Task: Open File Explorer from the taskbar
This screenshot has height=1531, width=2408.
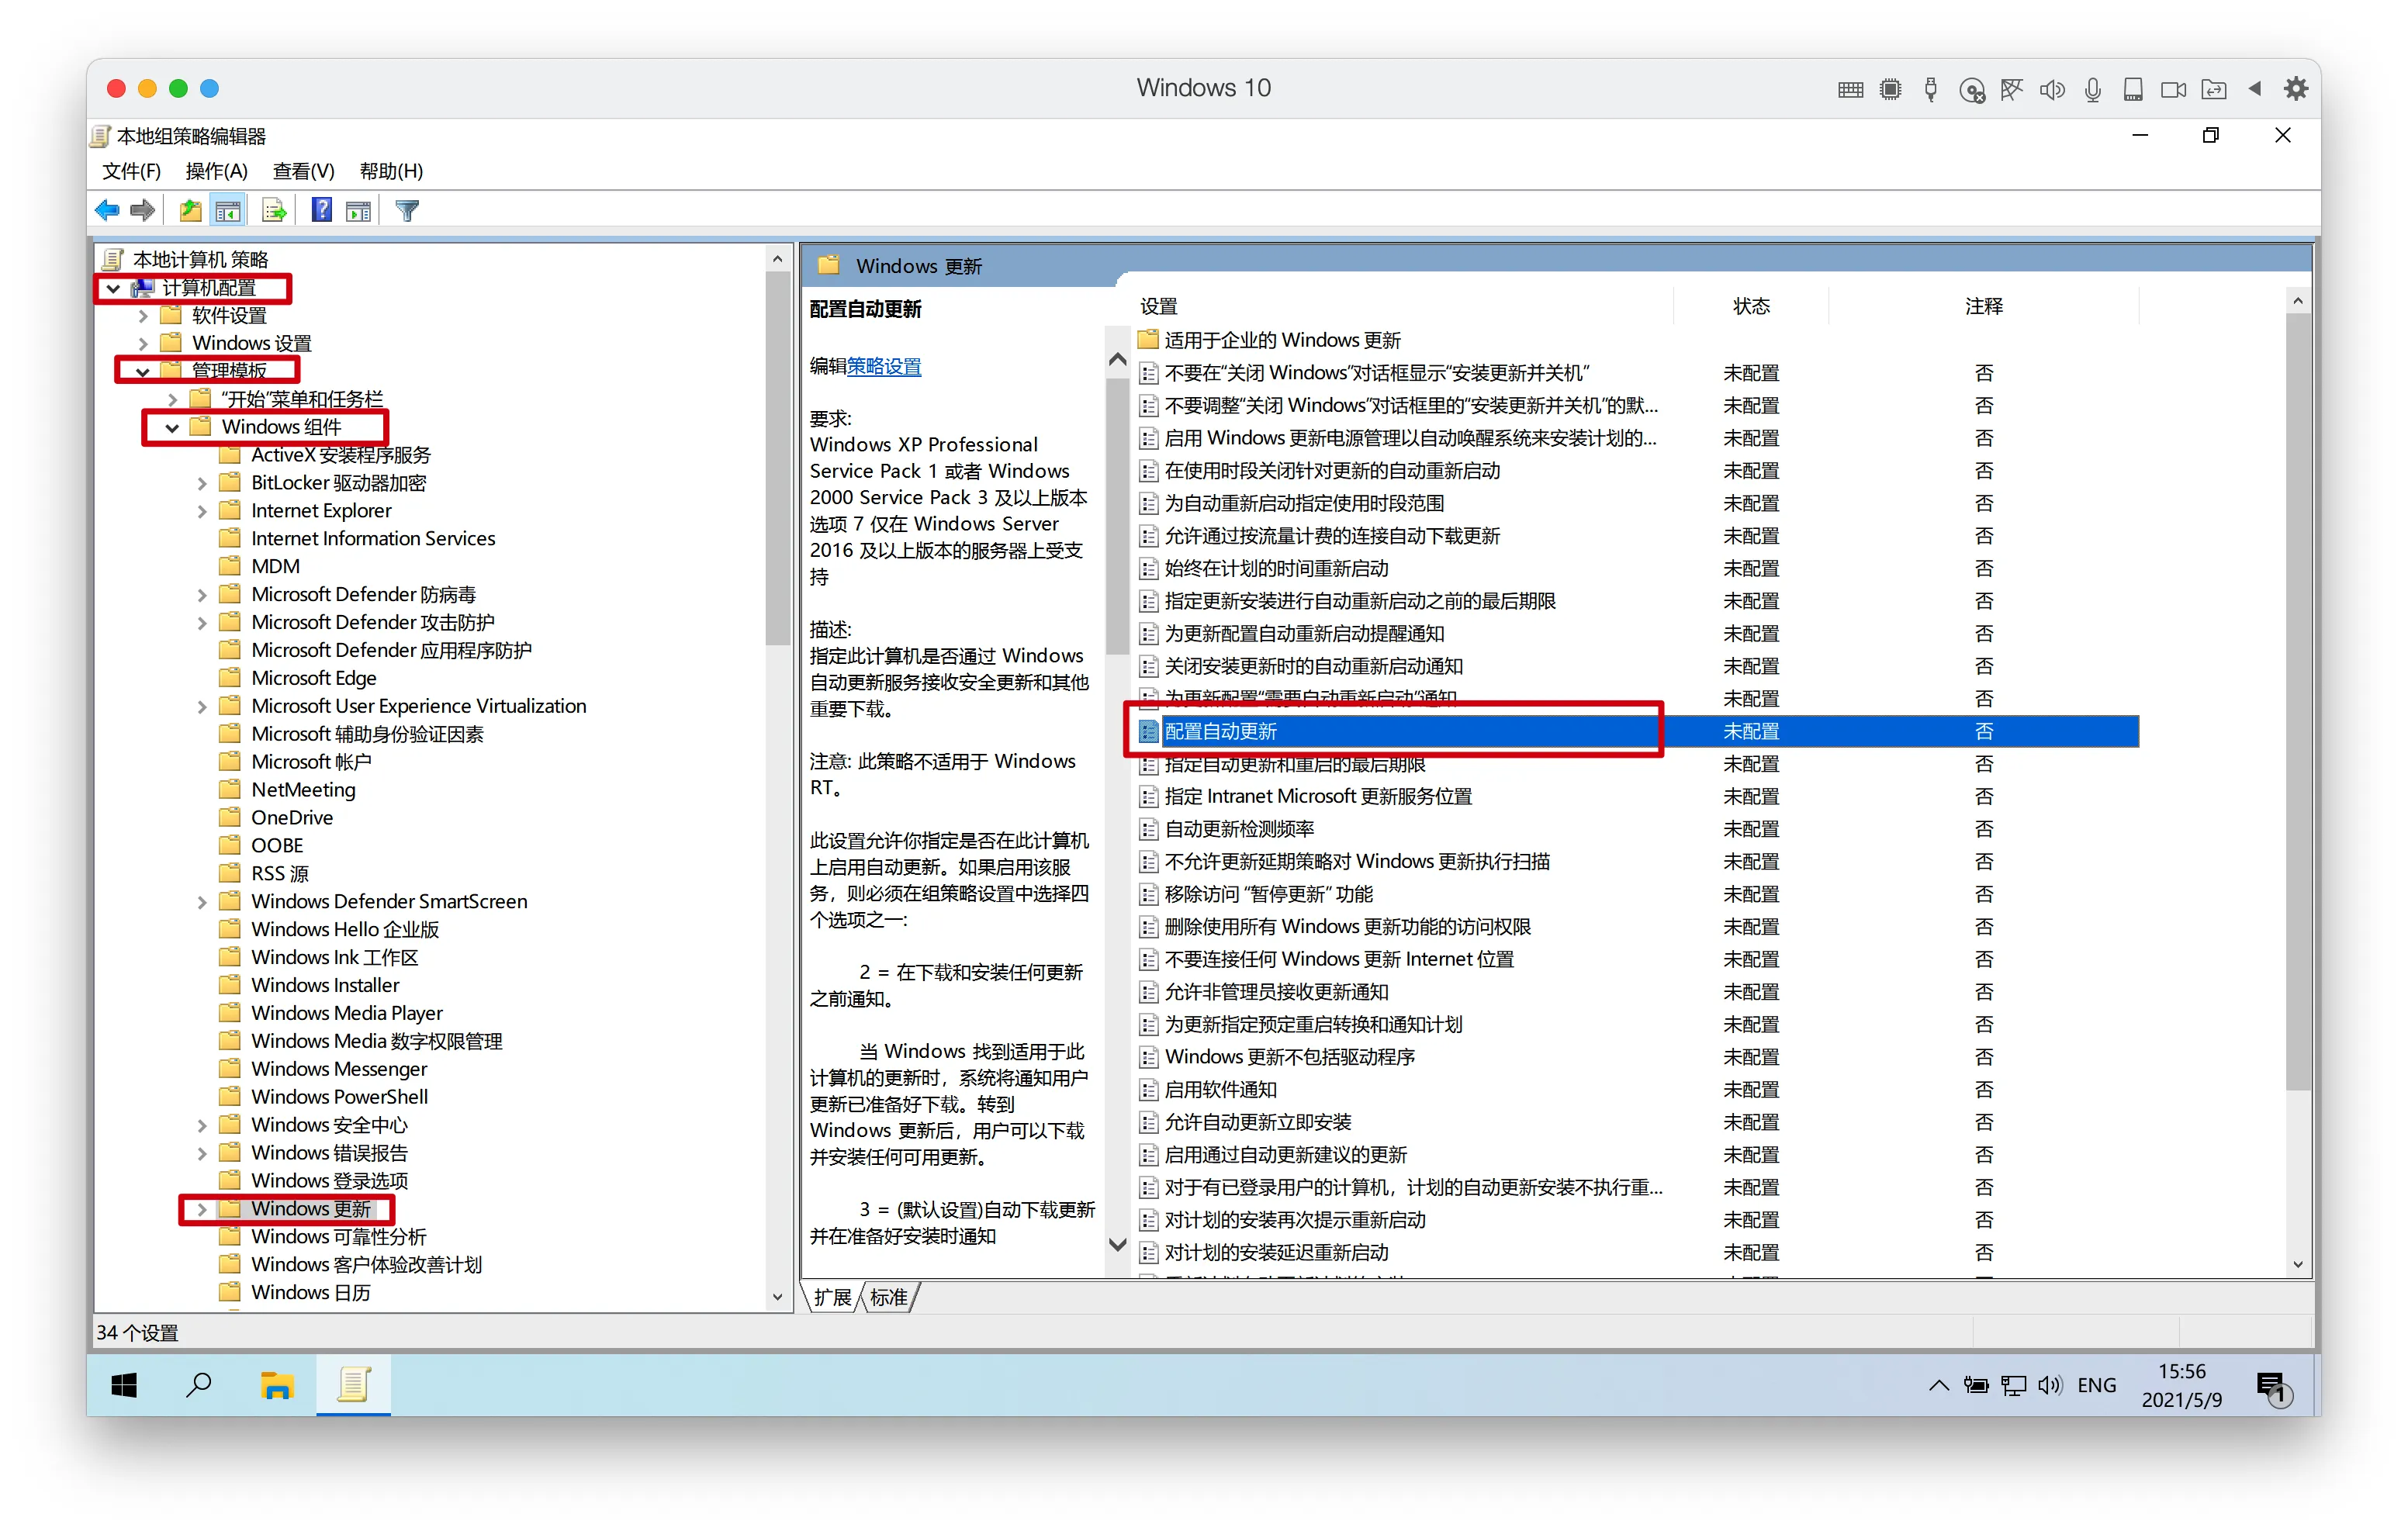Action: 276,1385
